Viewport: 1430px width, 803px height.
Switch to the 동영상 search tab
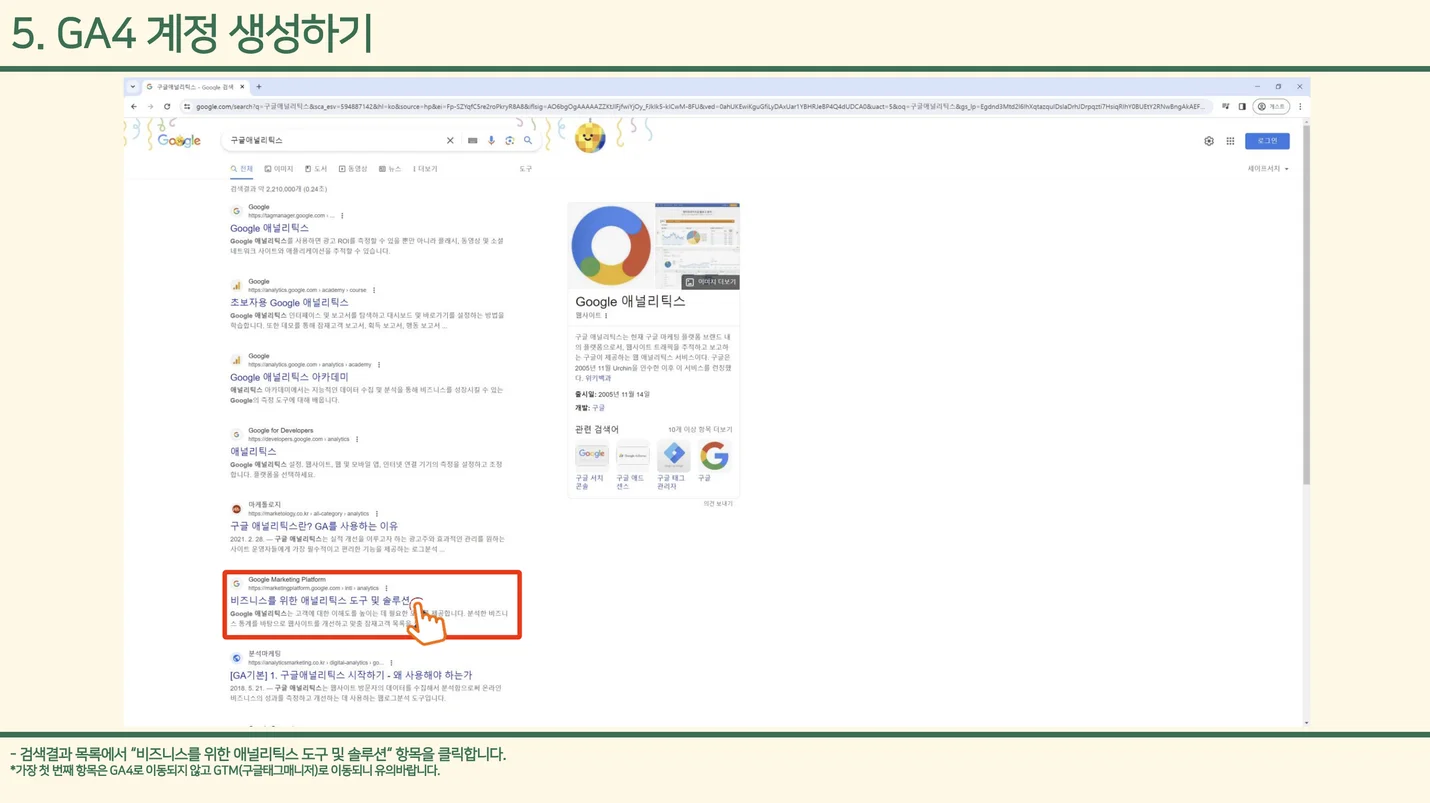pyautogui.click(x=353, y=169)
